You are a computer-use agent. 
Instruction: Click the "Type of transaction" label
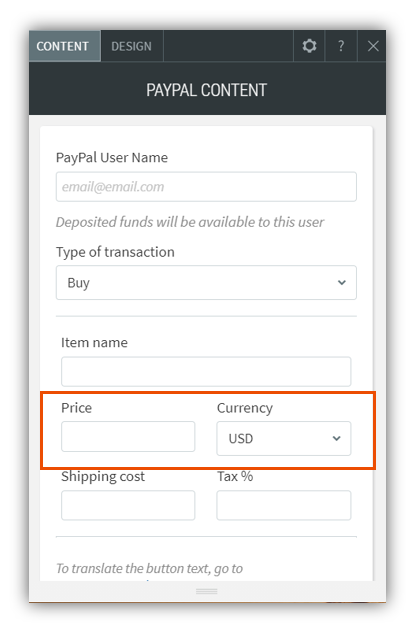tap(115, 252)
